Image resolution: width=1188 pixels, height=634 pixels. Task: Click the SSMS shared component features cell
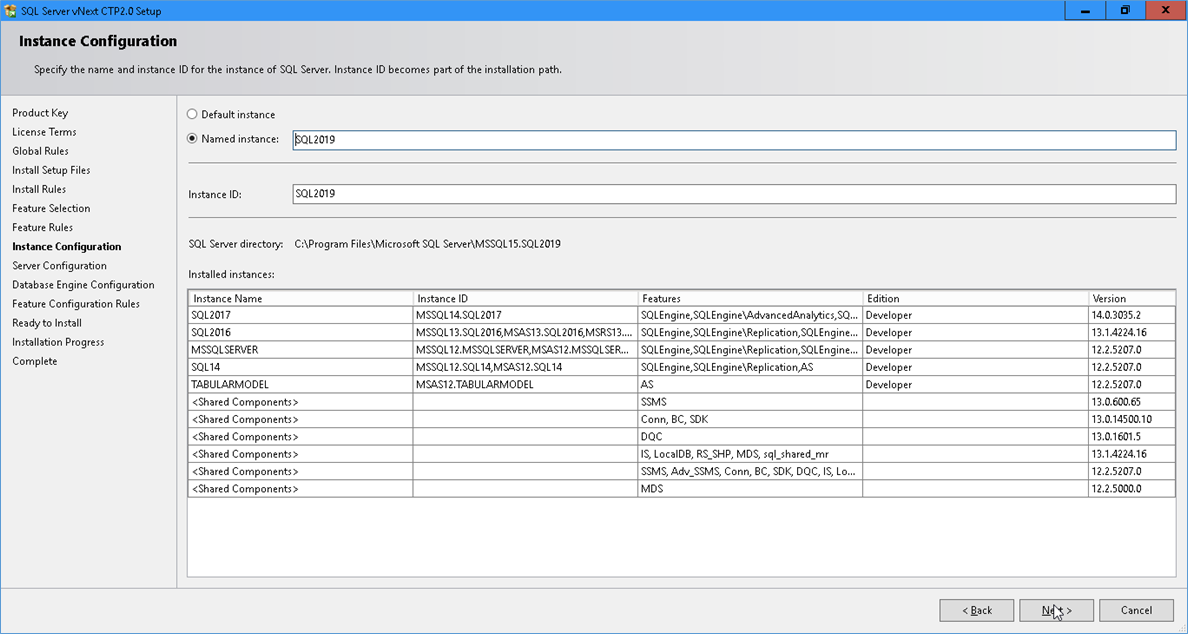pyautogui.click(x=750, y=402)
